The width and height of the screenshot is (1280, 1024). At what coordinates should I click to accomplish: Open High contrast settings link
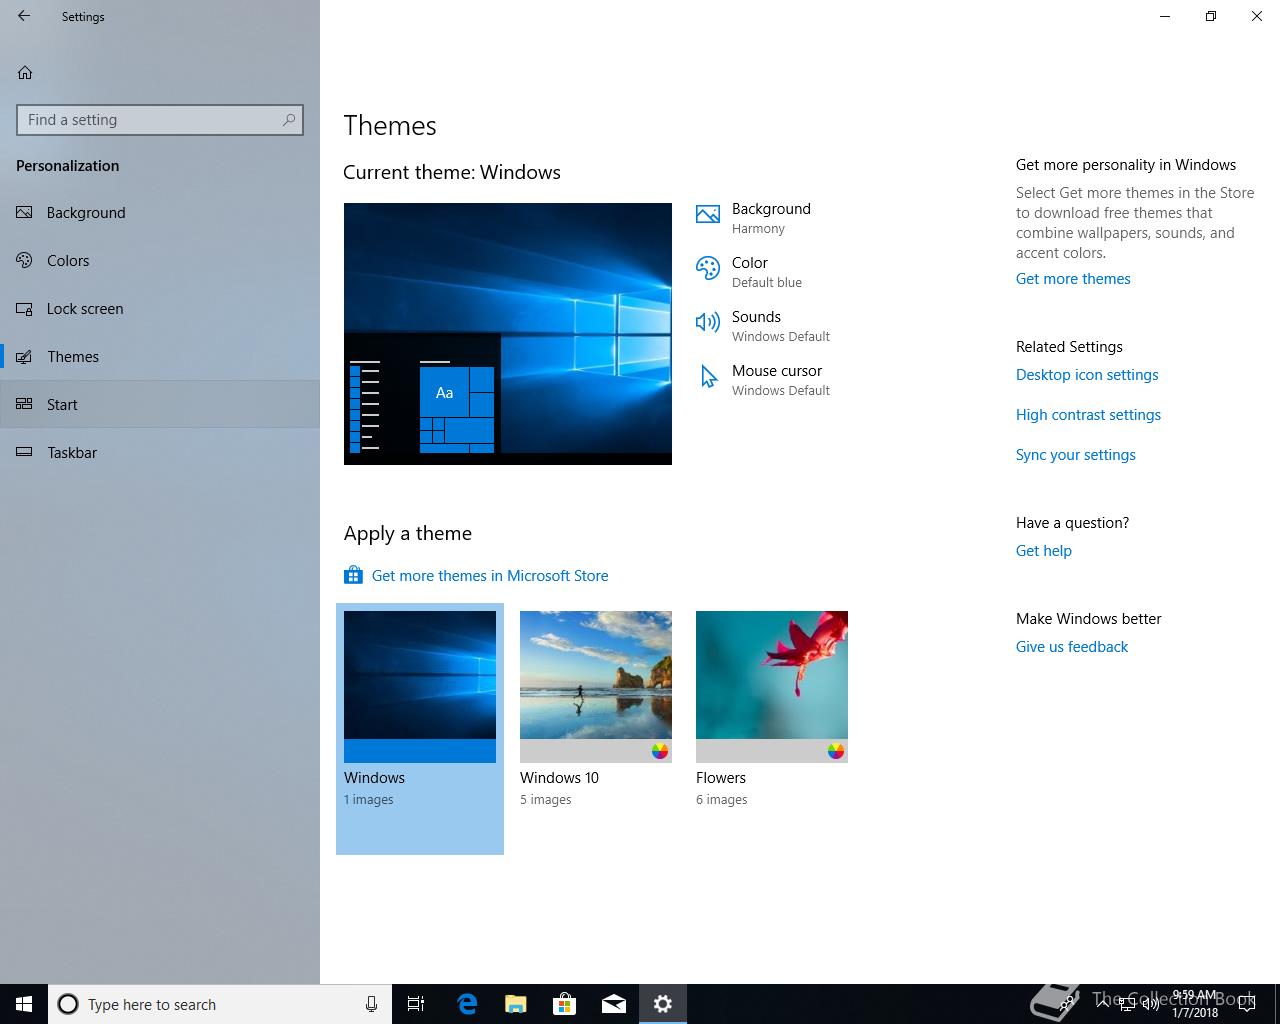tap(1088, 415)
